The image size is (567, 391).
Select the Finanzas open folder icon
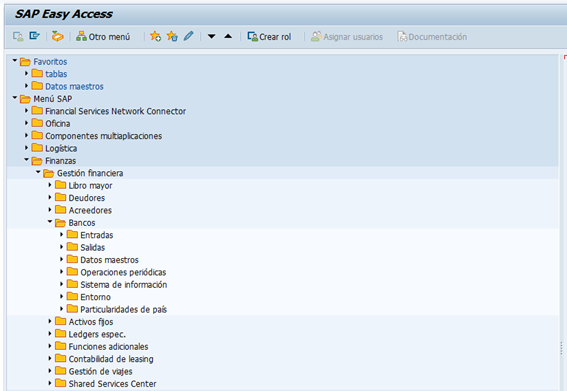(37, 161)
